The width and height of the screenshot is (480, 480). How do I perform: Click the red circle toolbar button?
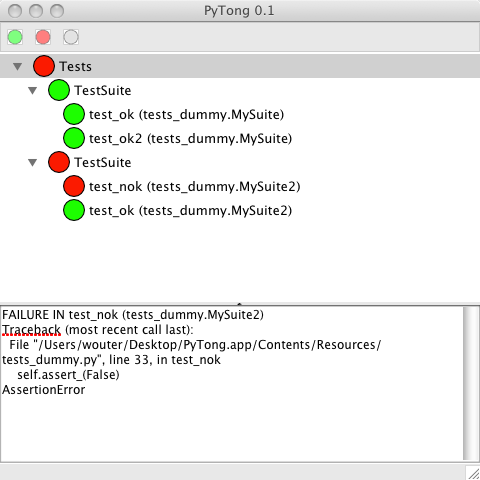(43, 37)
